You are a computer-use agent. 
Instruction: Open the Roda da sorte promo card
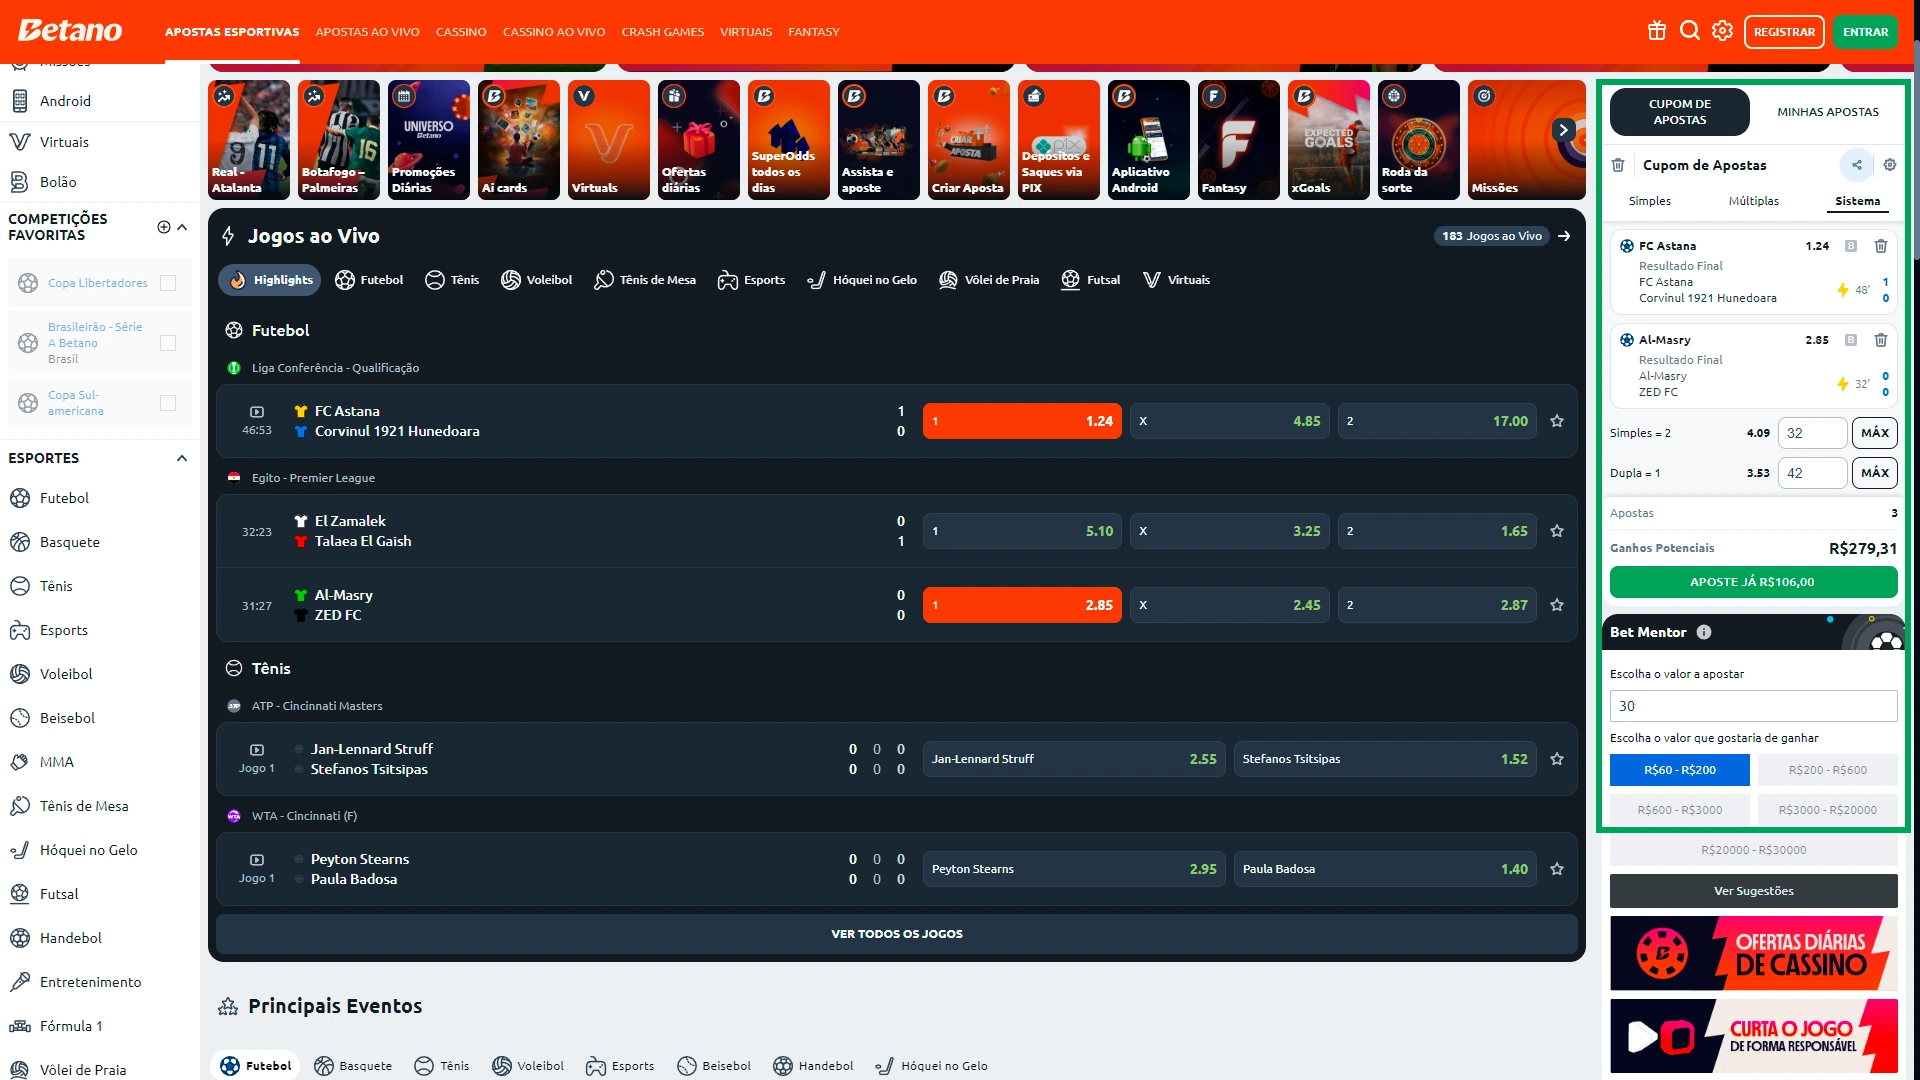[1419, 140]
